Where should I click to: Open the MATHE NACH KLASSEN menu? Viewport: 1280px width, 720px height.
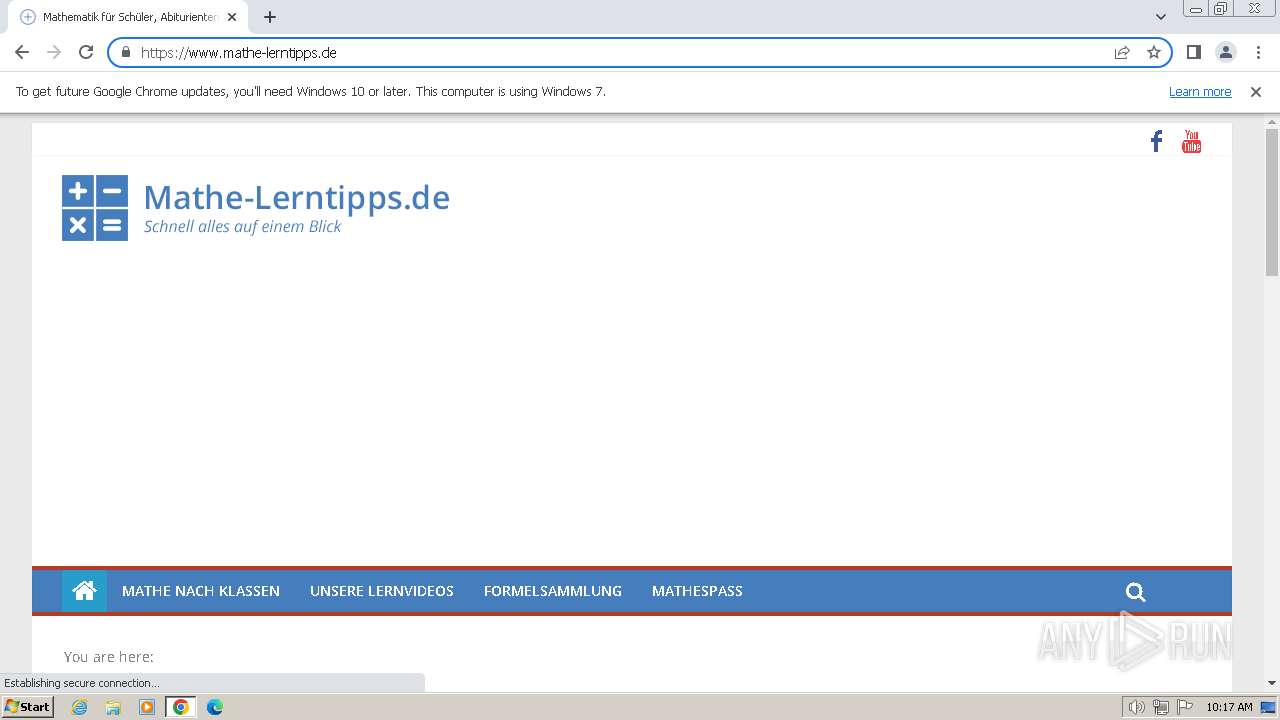[x=201, y=591]
